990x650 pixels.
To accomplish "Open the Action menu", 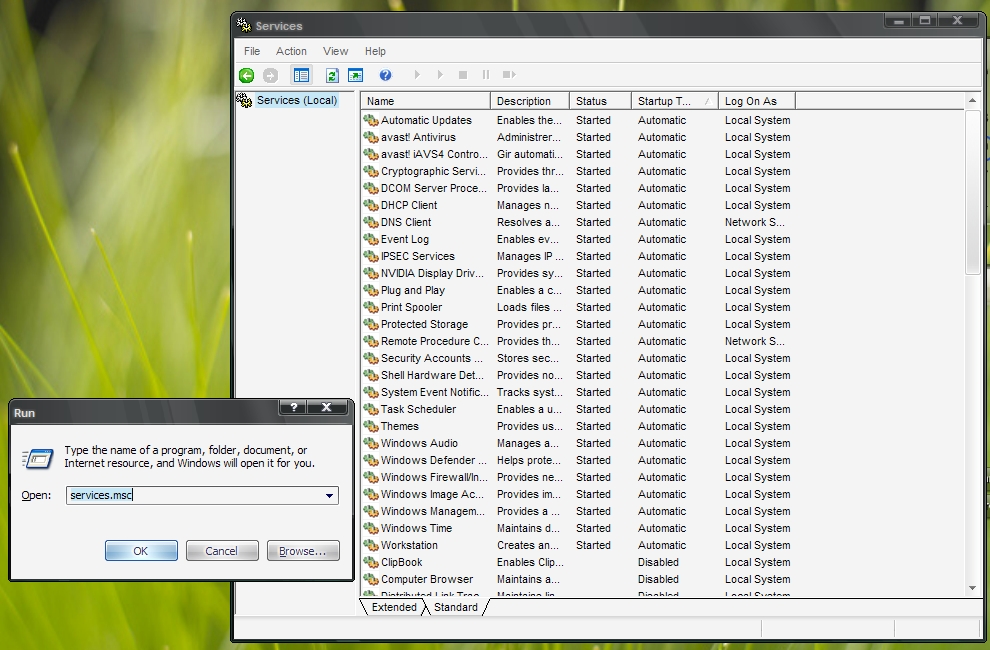I will (x=291, y=51).
